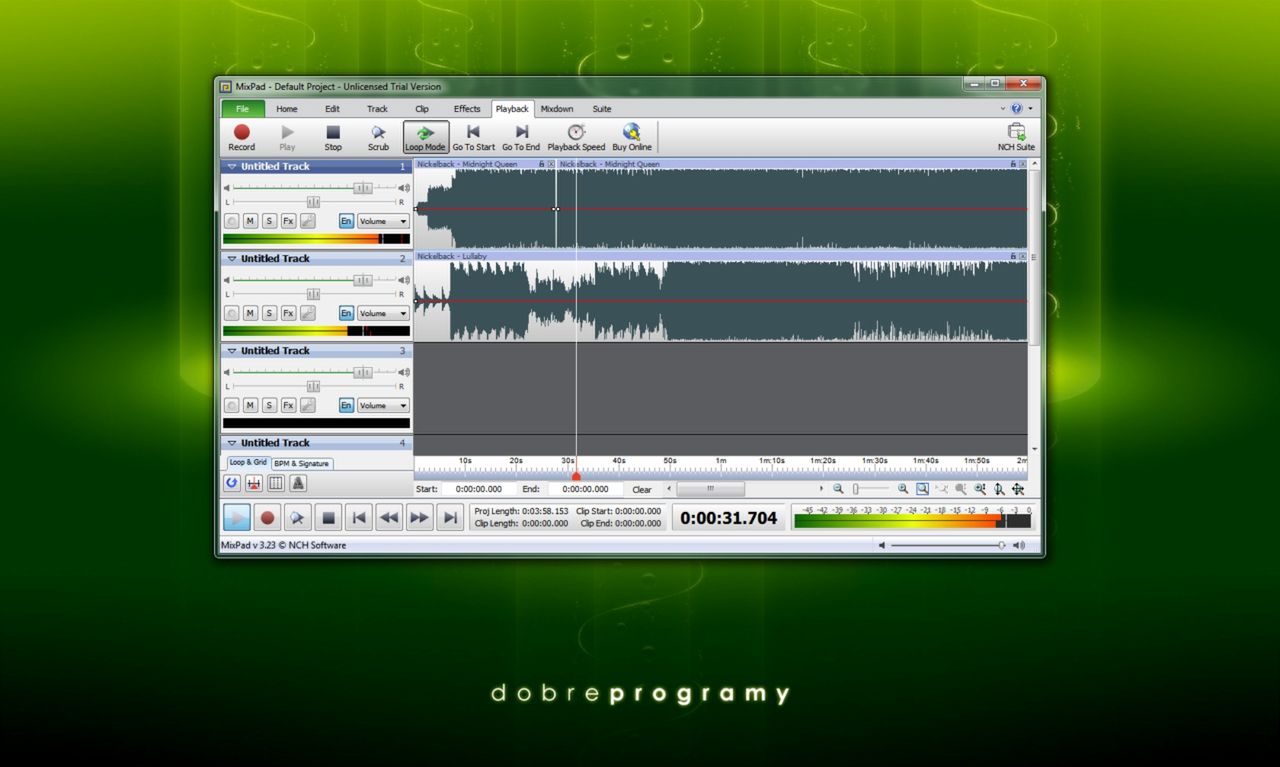1280x767 pixels.
Task: Arm track 1 for recording
Action: [232, 221]
